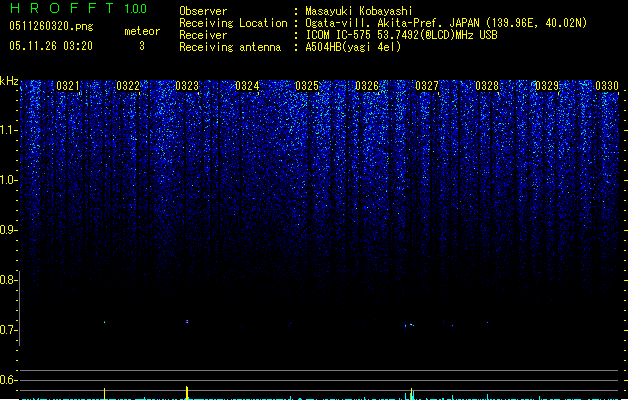Click the HROFFT 1.0.0 title text
Viewport: 629px width, 400px height.
coord(78,8)
